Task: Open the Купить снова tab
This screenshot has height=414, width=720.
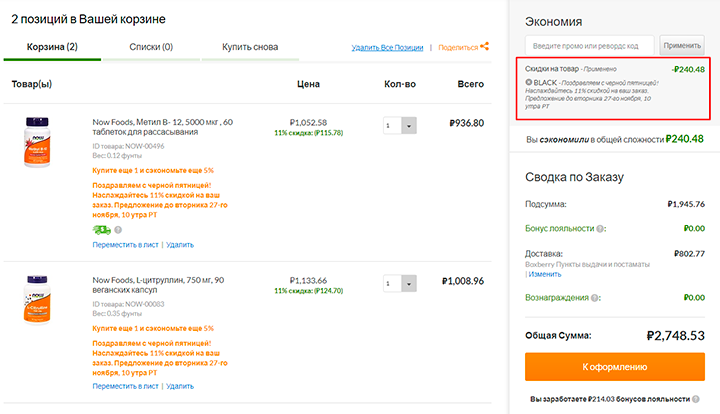Action: 250,47
